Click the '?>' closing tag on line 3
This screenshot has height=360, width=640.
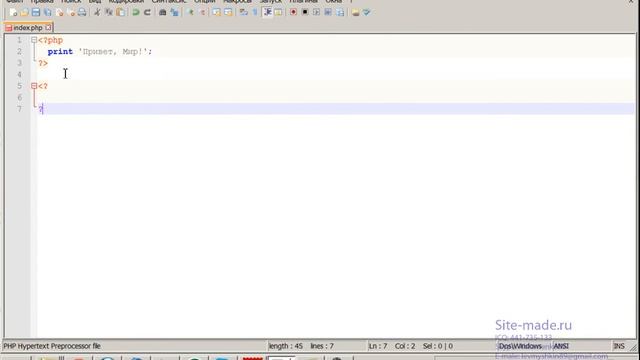[x=43, y=63]
